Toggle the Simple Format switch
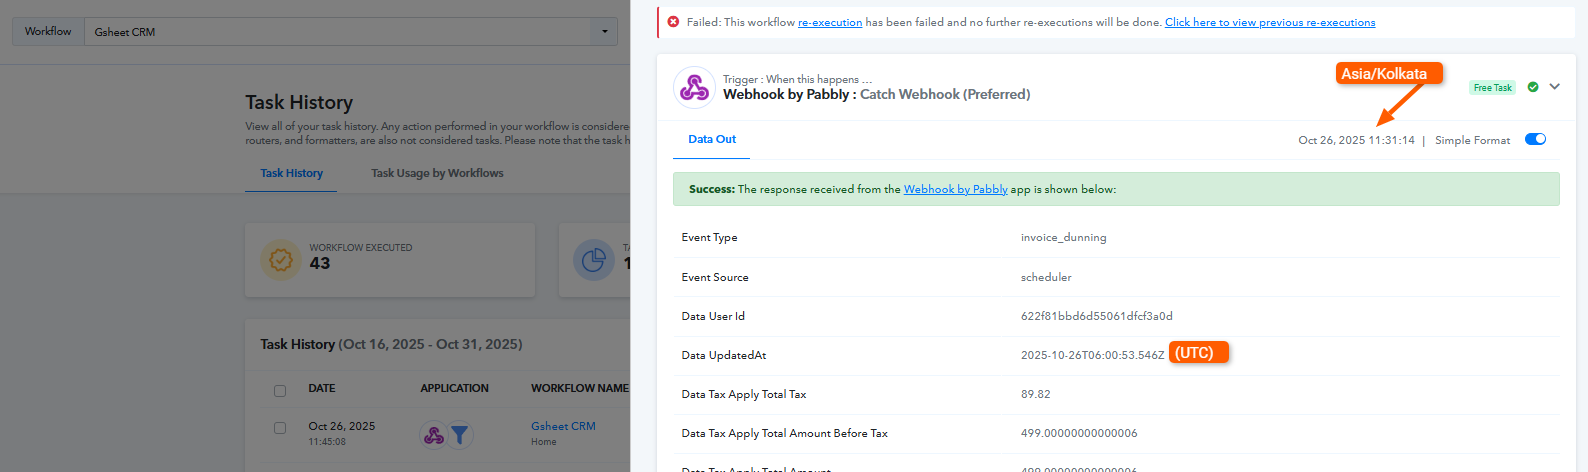 (x=1535, y=140)
